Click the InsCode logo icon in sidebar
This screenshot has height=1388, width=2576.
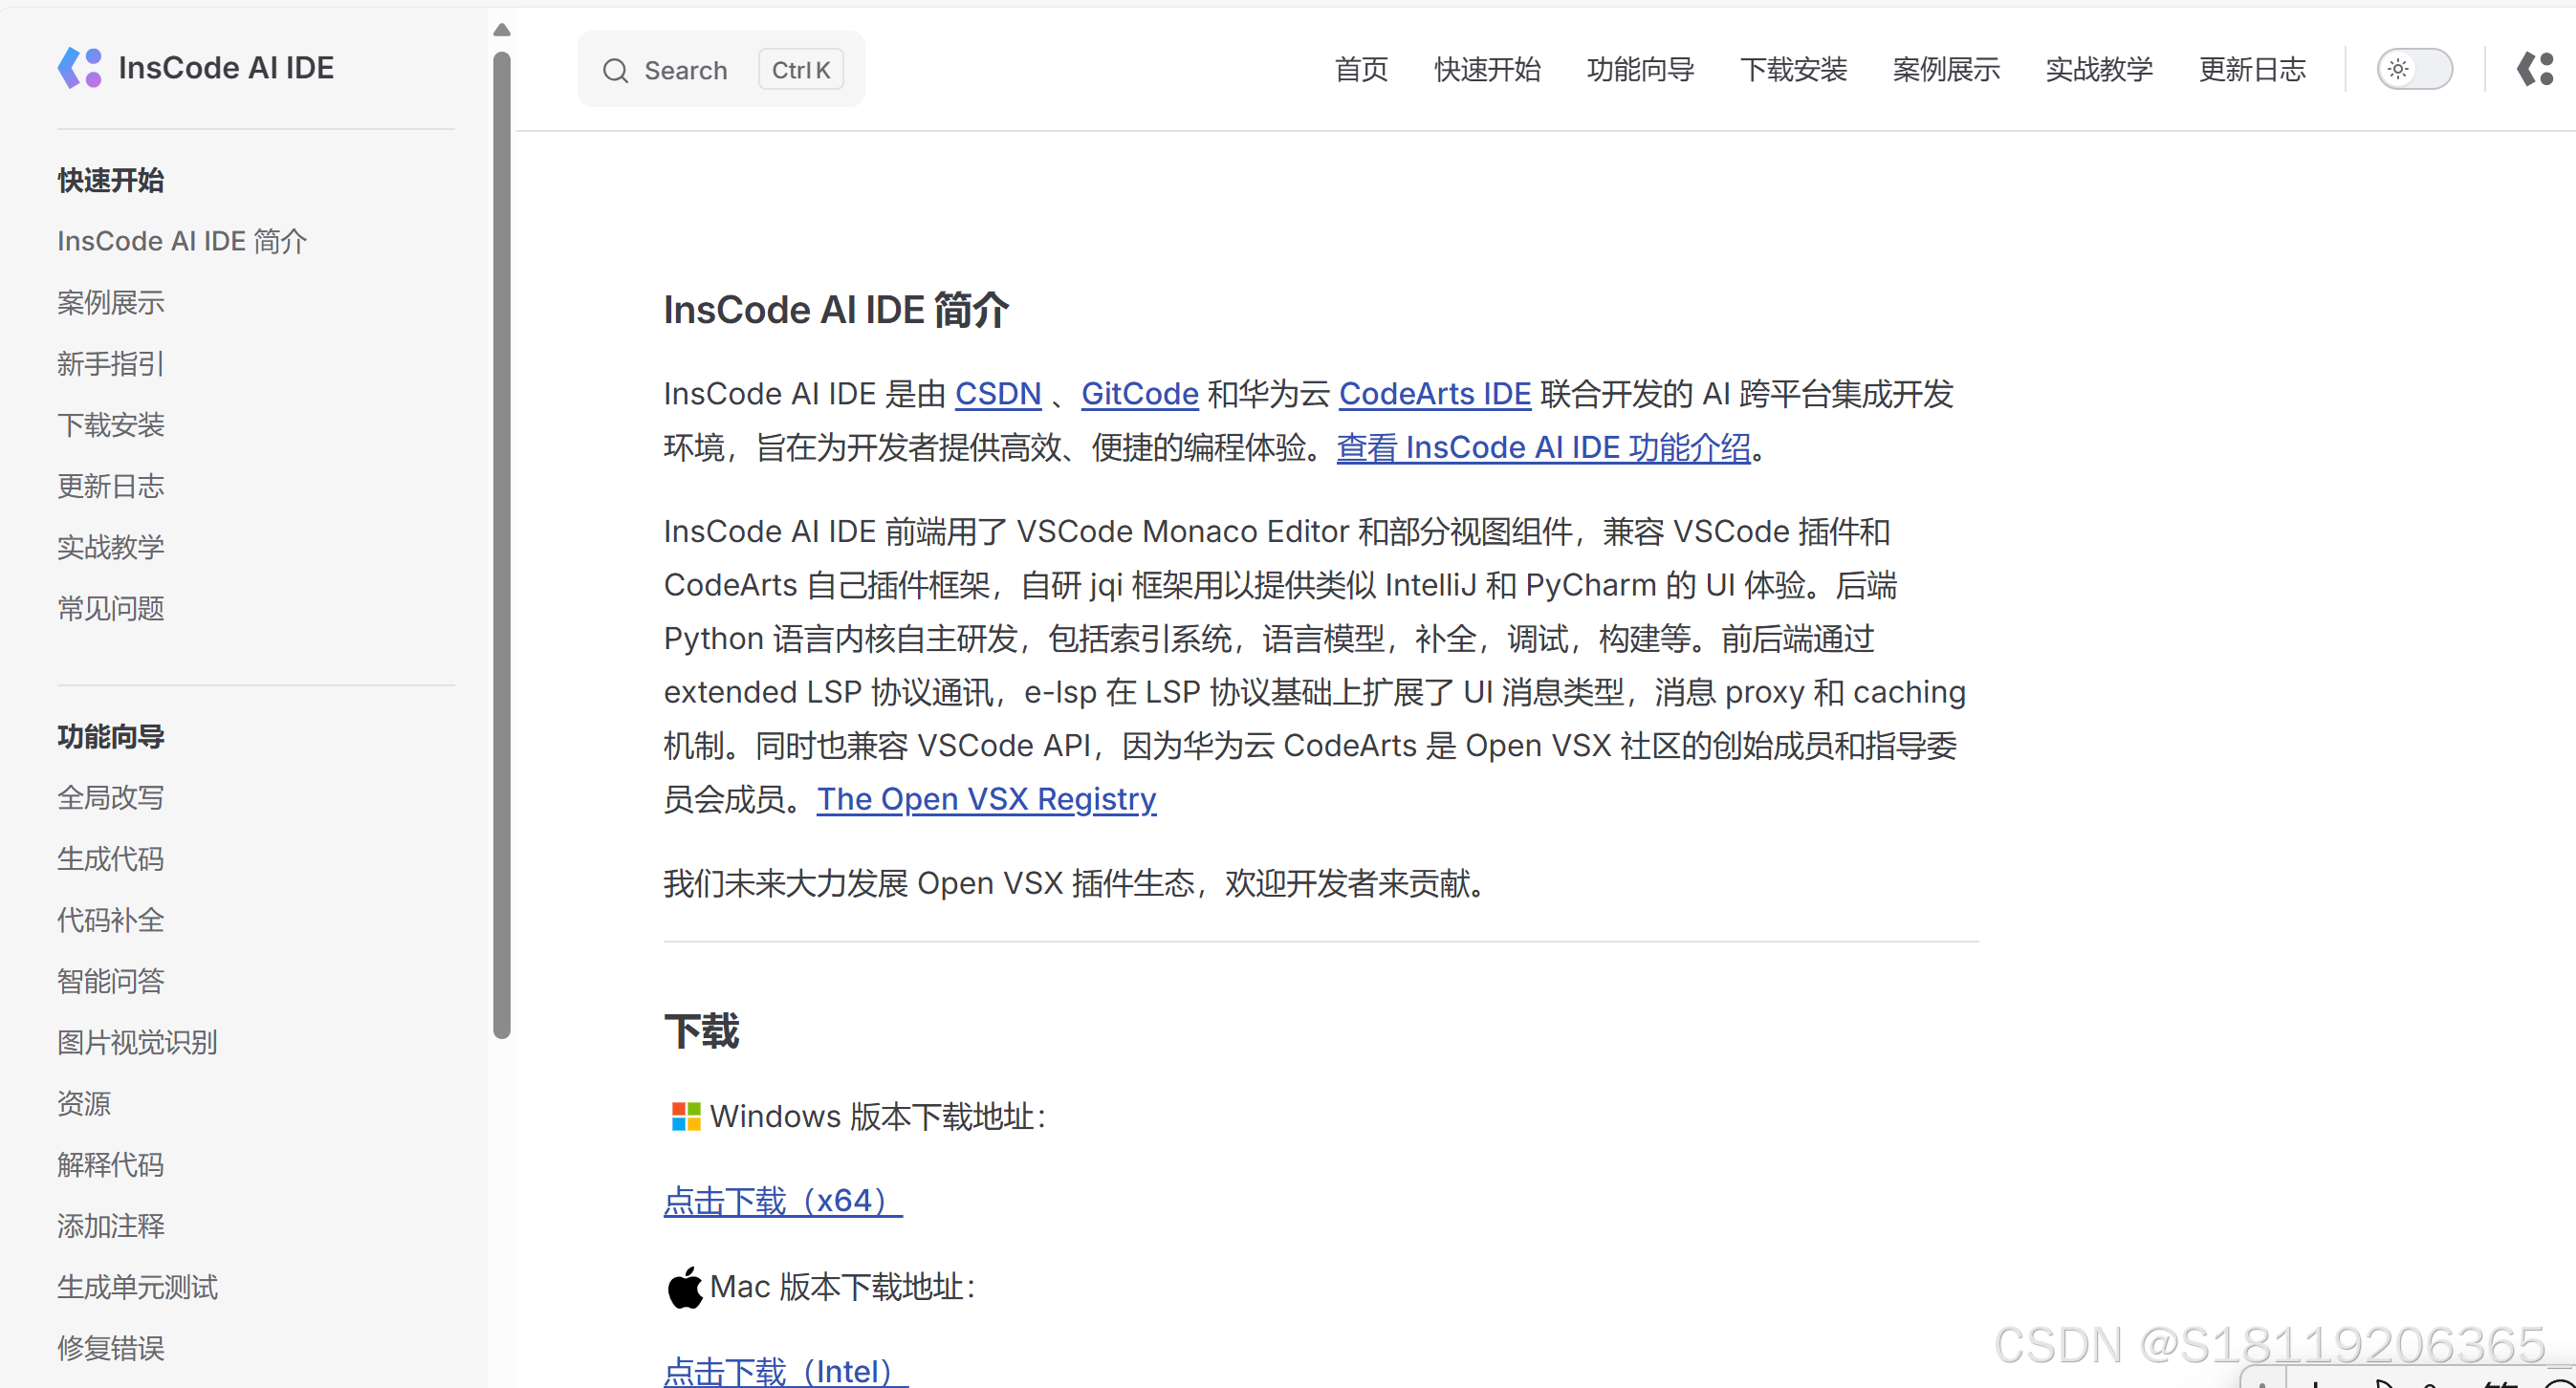pos(80,68)
